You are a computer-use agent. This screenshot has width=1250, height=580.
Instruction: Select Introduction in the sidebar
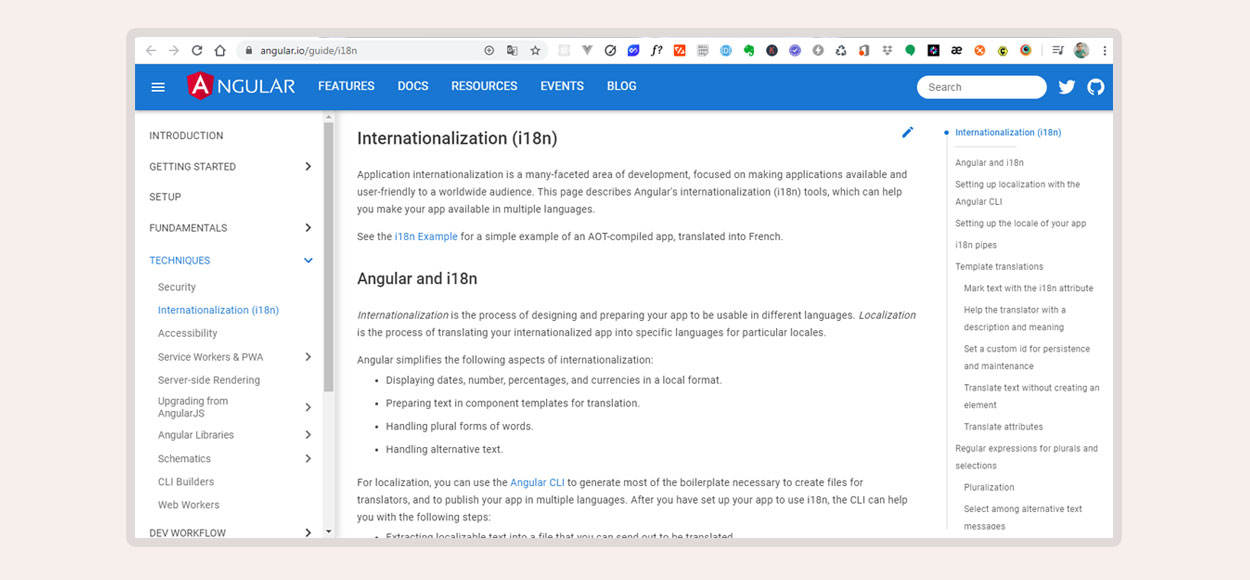pos(187,136)
